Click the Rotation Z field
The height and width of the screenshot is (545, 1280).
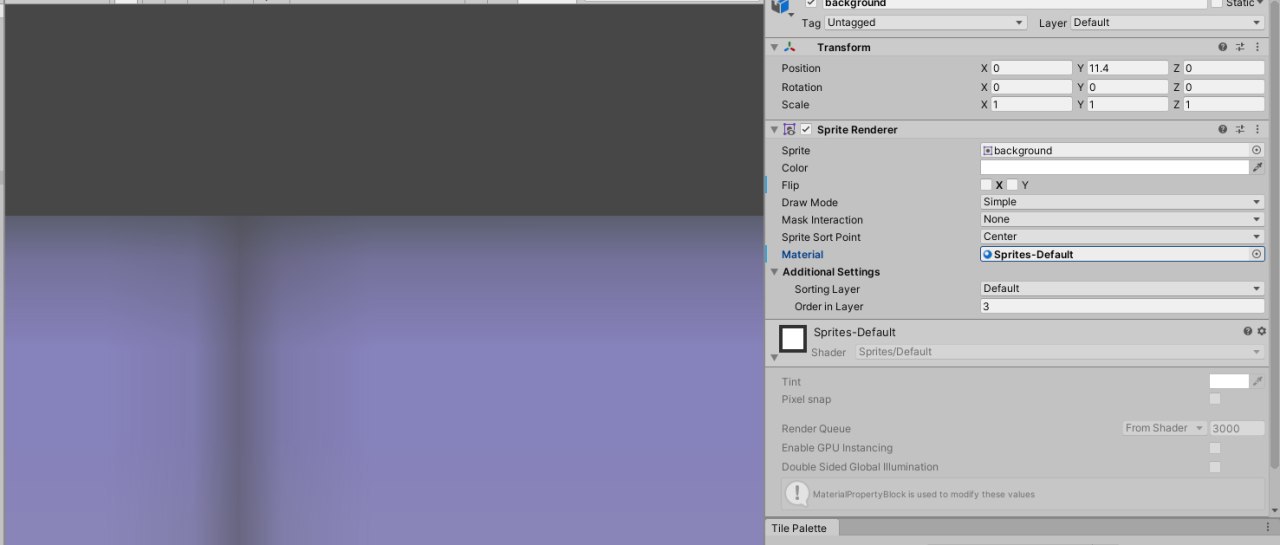coord(1224,87)
